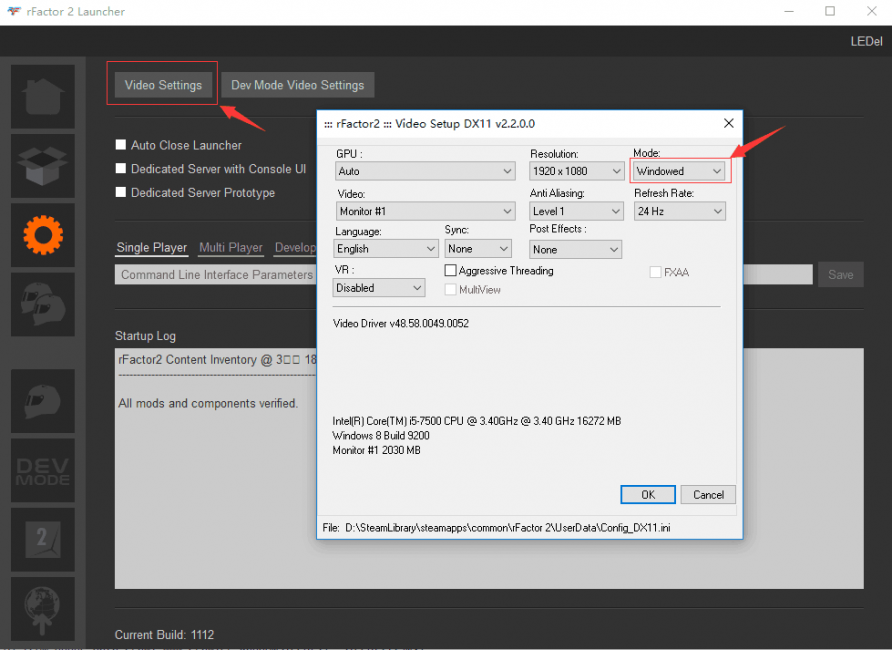This screenshot has height=650, width=892.
Task: Enable the Auto Close Launcher checkbox
Action: [121, 145]
